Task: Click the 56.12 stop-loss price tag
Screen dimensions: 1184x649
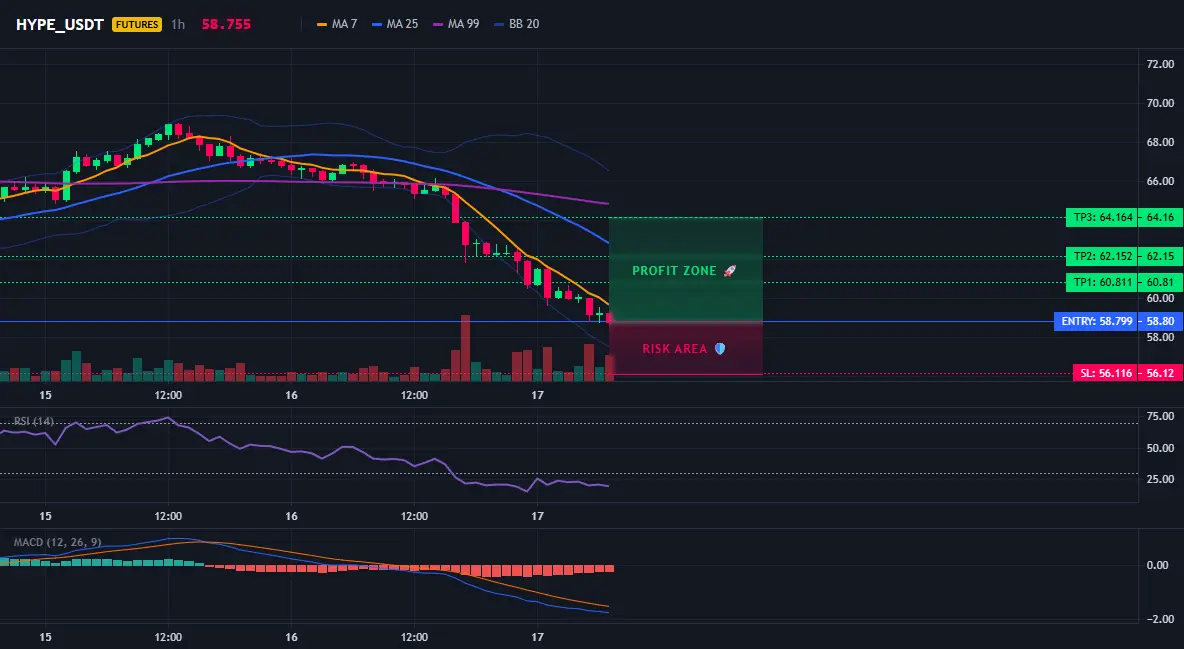Action: point(1160,373)
